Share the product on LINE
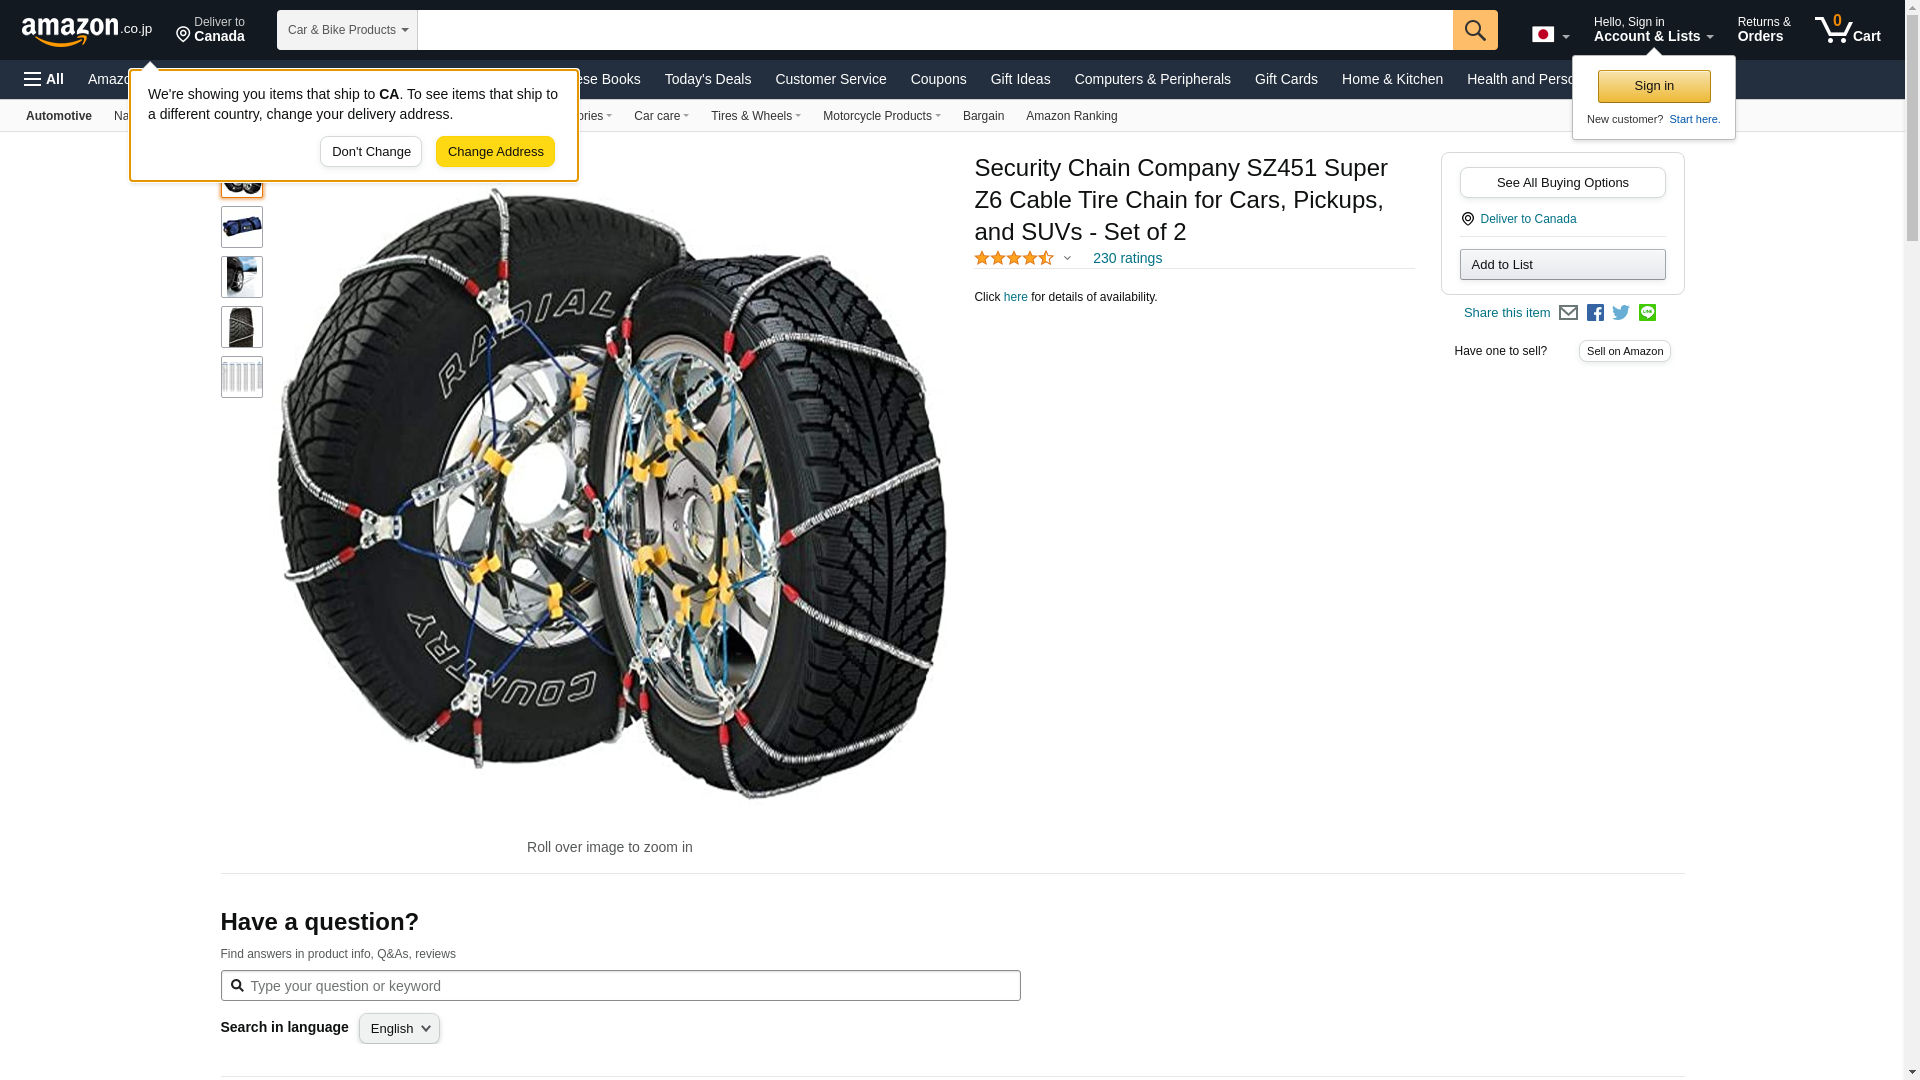Image resolution: width=1920 pixels, height=1080 pixels. pyautogui.click(x=1647, y=313)
